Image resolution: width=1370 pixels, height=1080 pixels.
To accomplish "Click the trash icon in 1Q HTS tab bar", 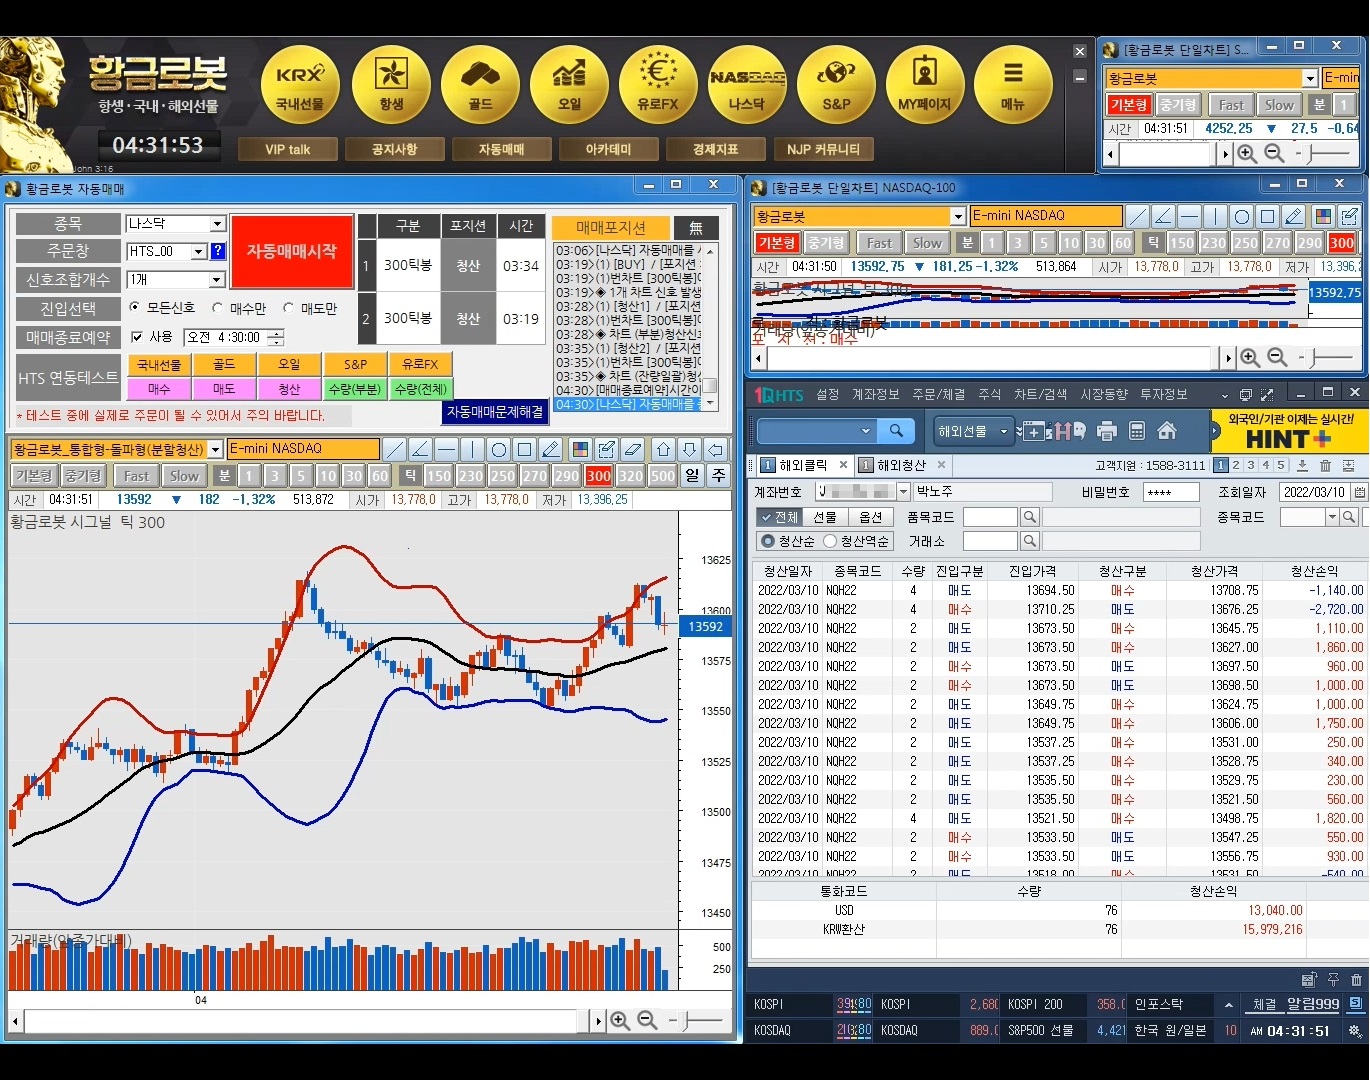I will 1325,465.
